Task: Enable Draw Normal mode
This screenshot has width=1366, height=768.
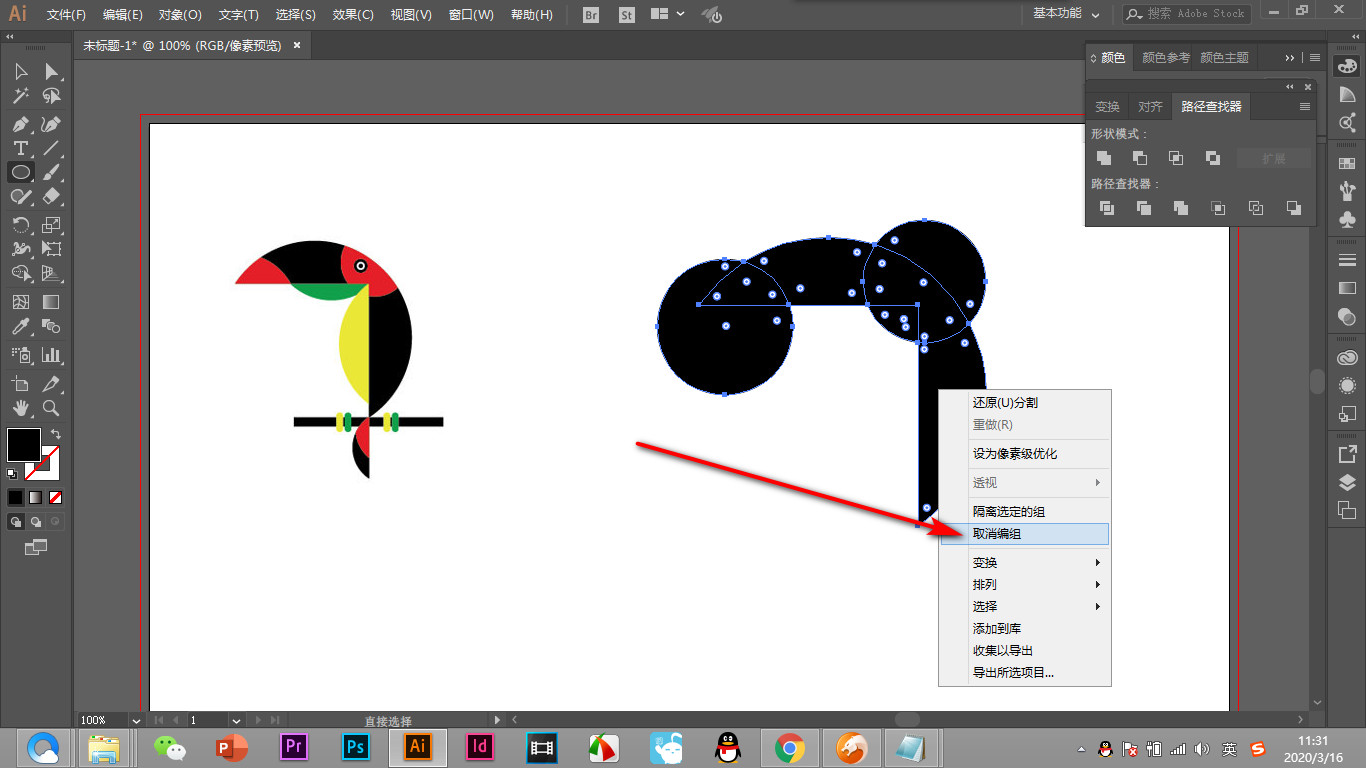Action: [16, 521]
